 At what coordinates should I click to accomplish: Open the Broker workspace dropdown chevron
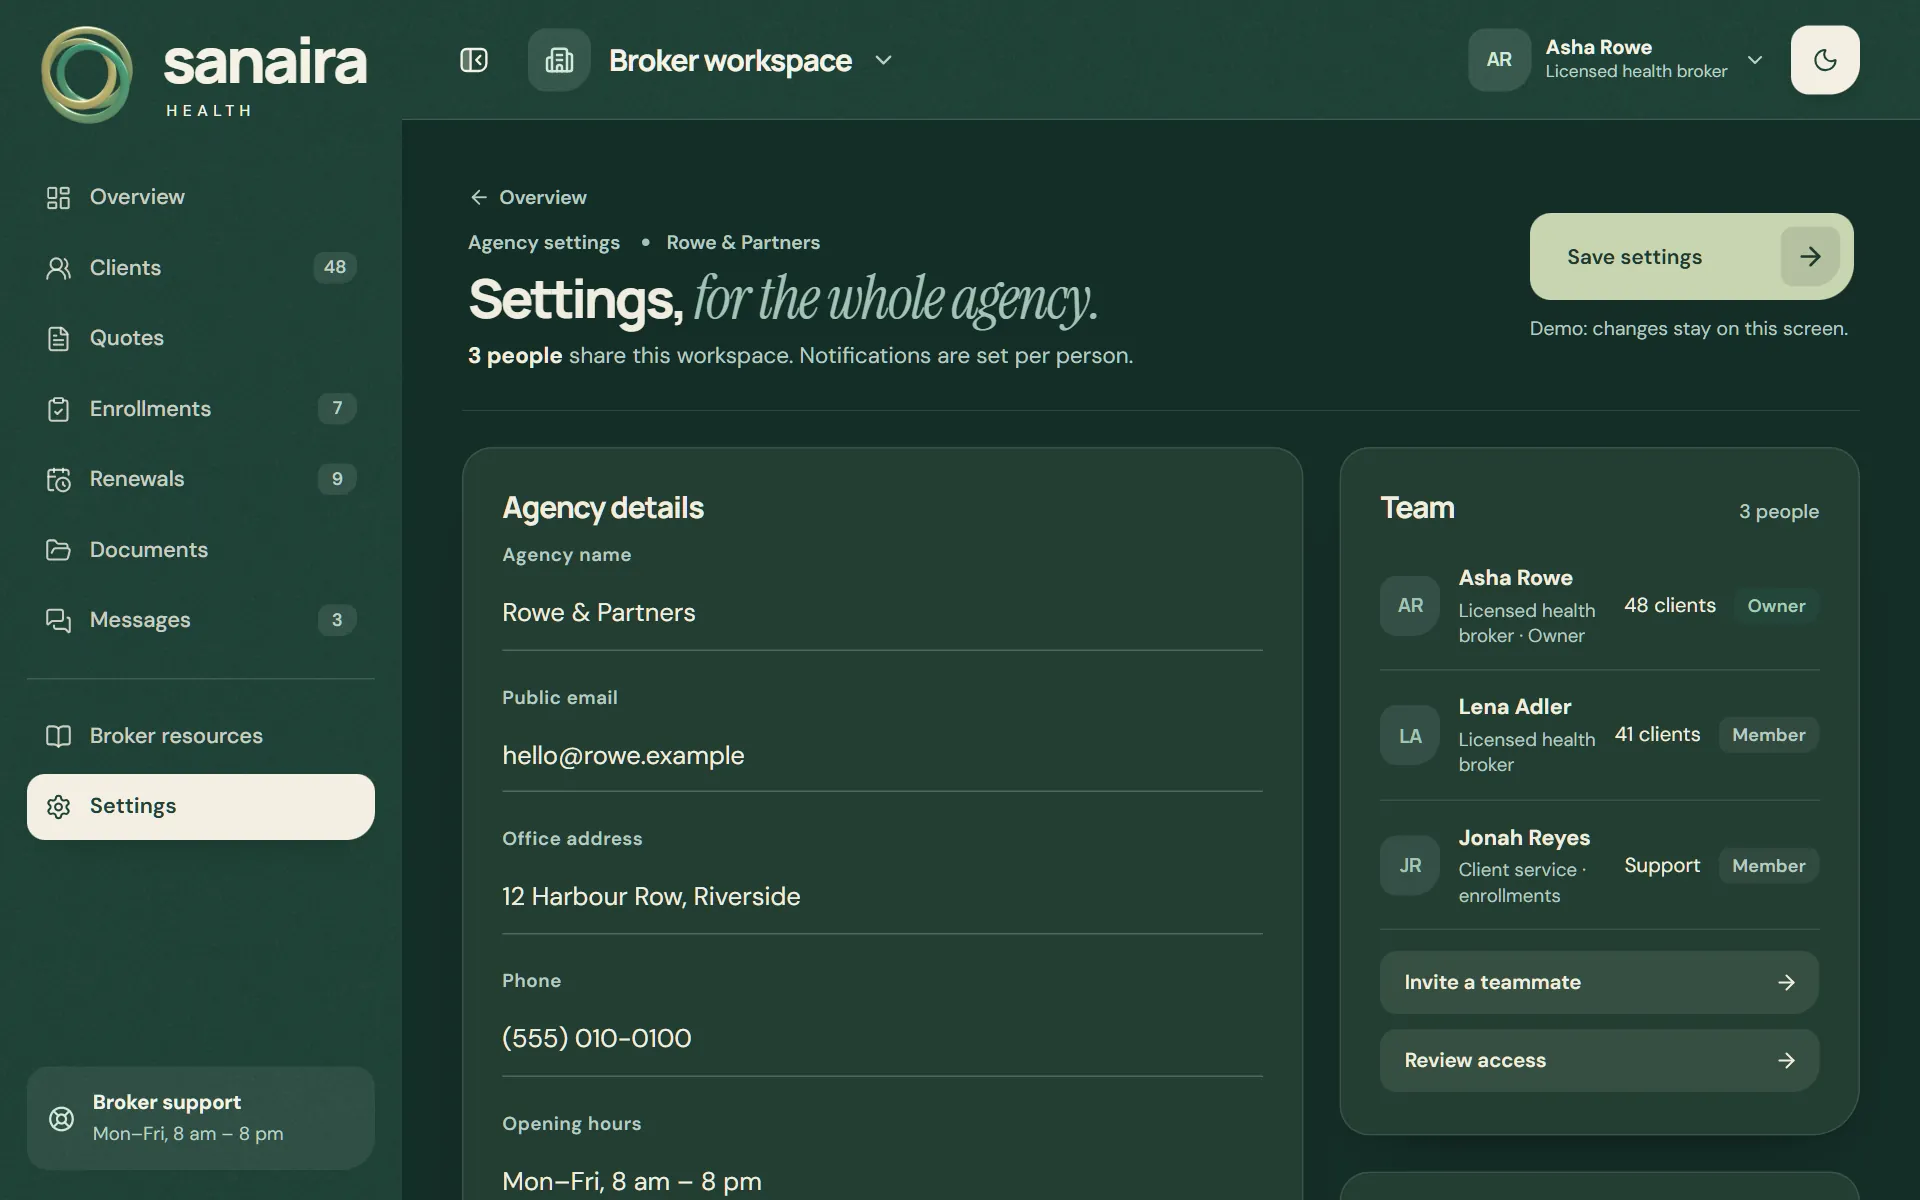883,60
